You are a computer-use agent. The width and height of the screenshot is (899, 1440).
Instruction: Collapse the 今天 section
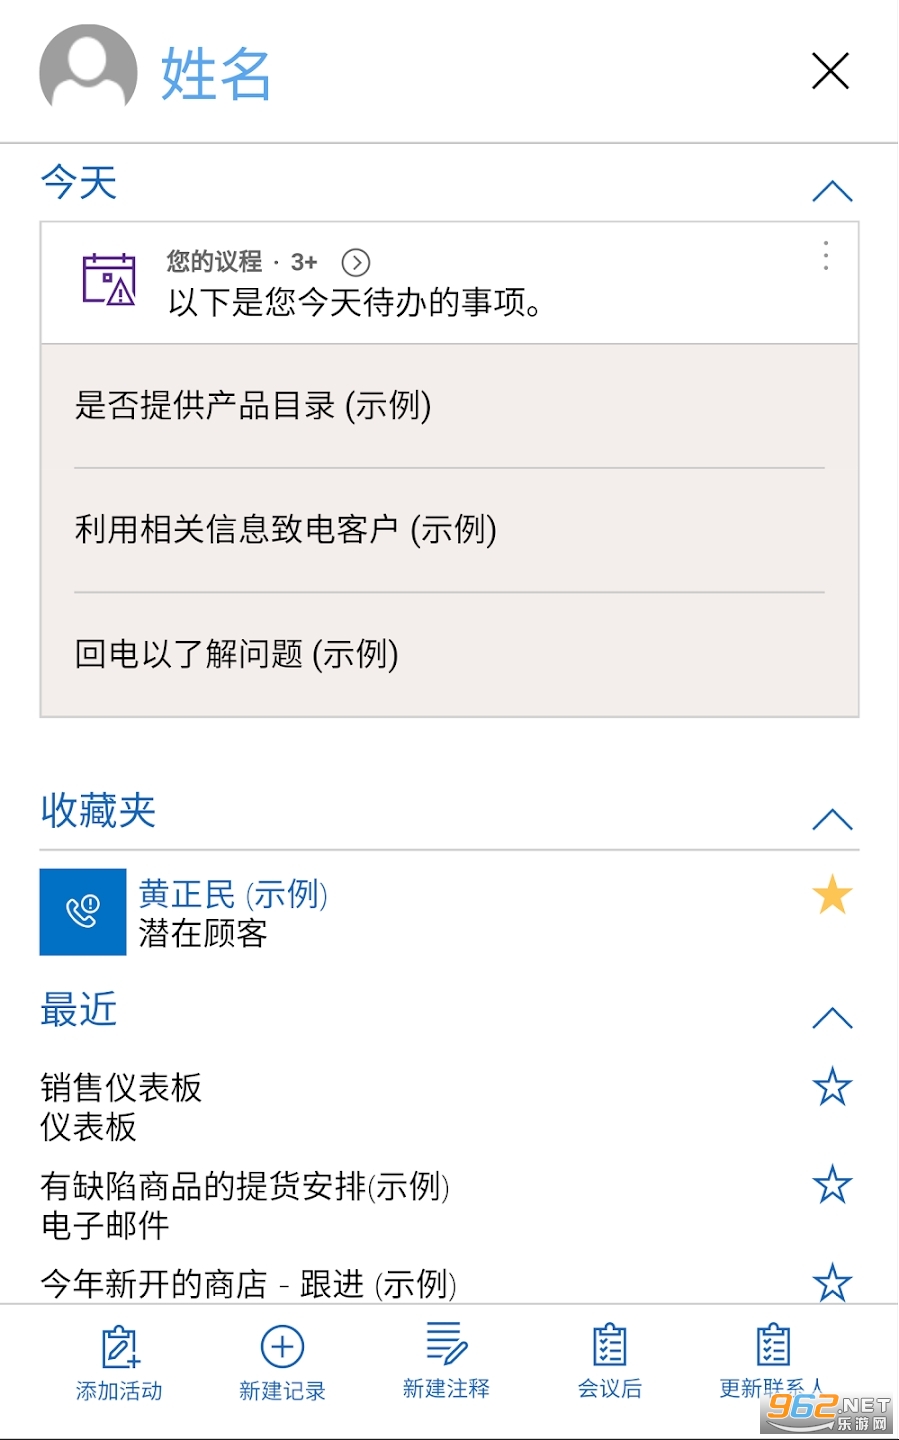coord(832,191)
